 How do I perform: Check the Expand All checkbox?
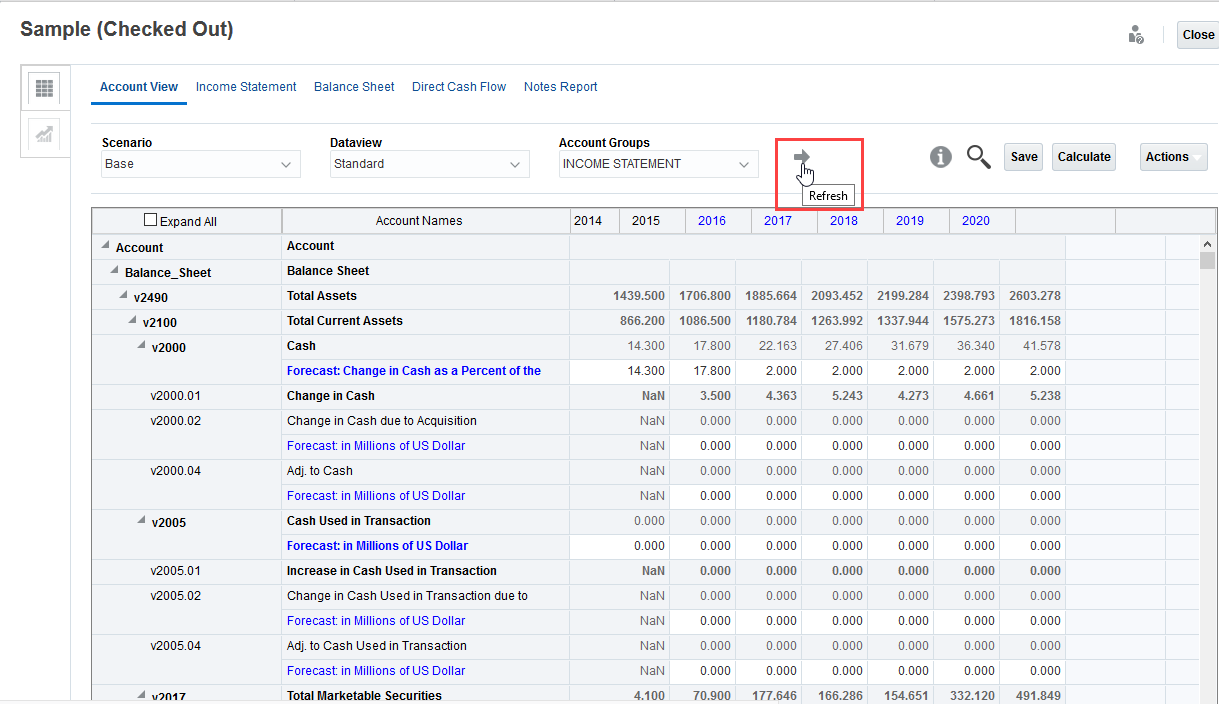(x=150, y=219)
